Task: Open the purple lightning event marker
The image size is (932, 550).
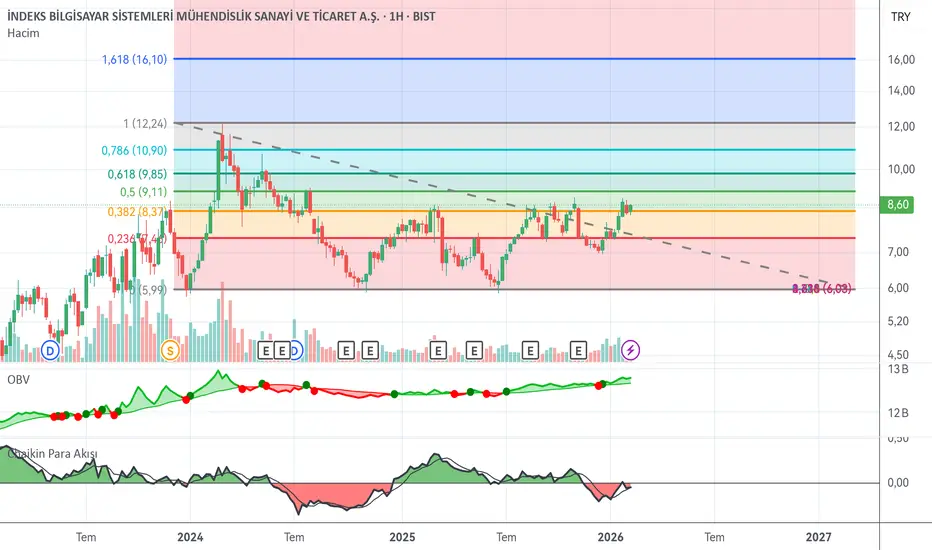Action: click(631, 351)
